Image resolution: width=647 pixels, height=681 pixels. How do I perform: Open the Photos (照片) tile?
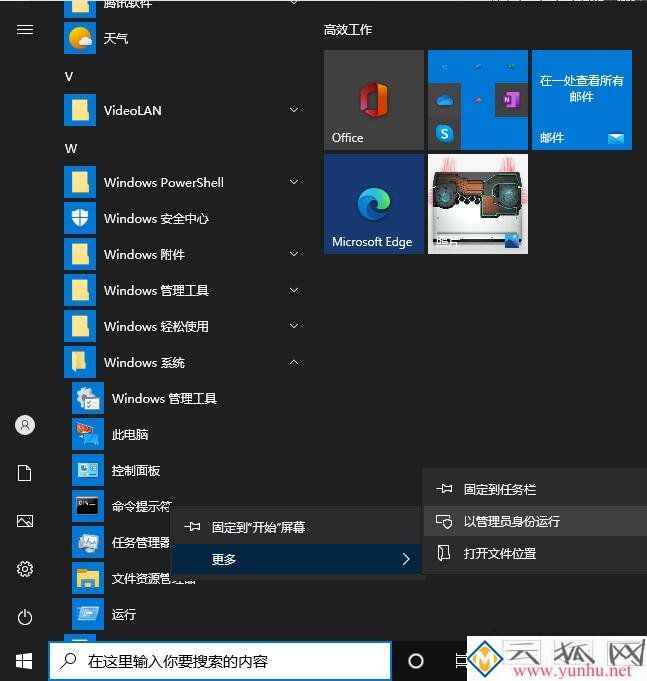point(478,204)
